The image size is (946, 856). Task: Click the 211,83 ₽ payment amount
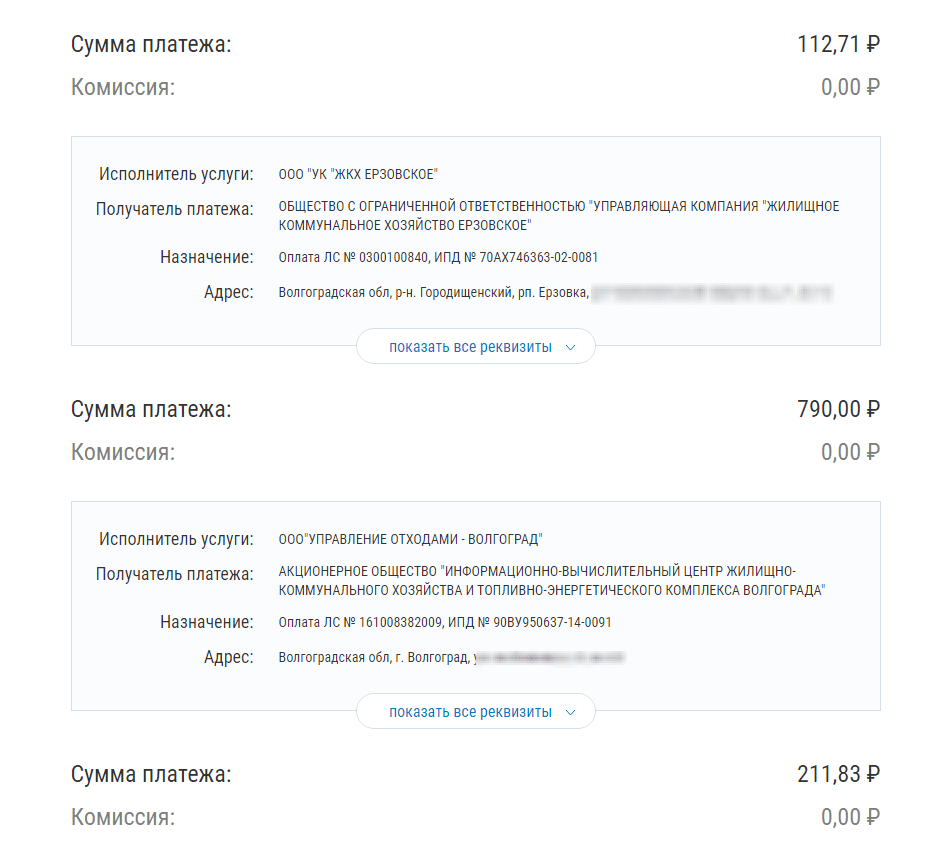(838, 775)
